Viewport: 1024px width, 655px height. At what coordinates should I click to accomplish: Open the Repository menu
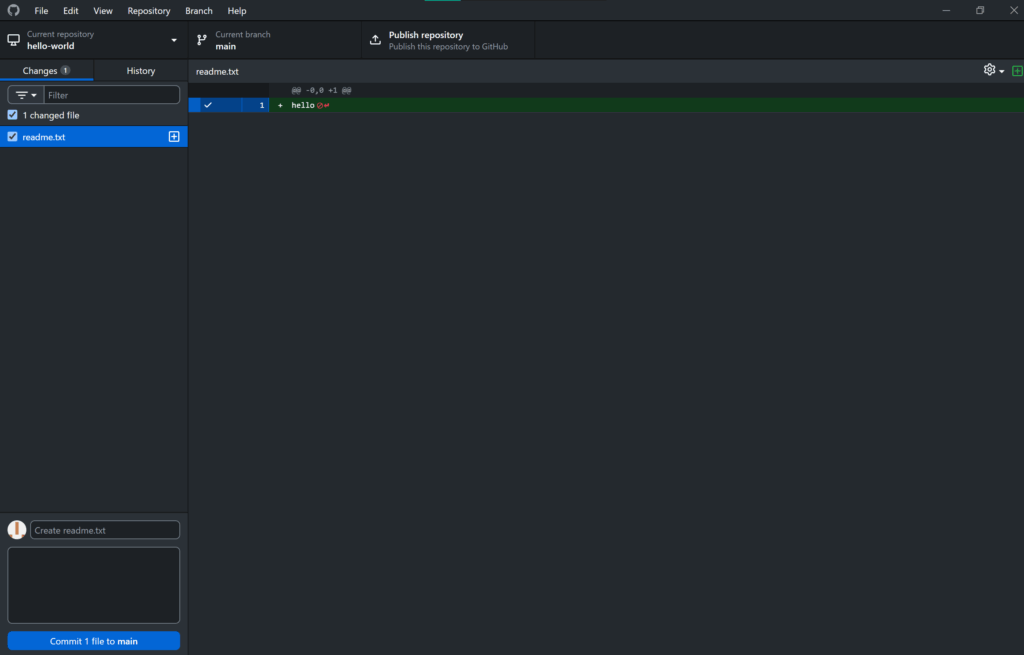click(x=148, y=10)
